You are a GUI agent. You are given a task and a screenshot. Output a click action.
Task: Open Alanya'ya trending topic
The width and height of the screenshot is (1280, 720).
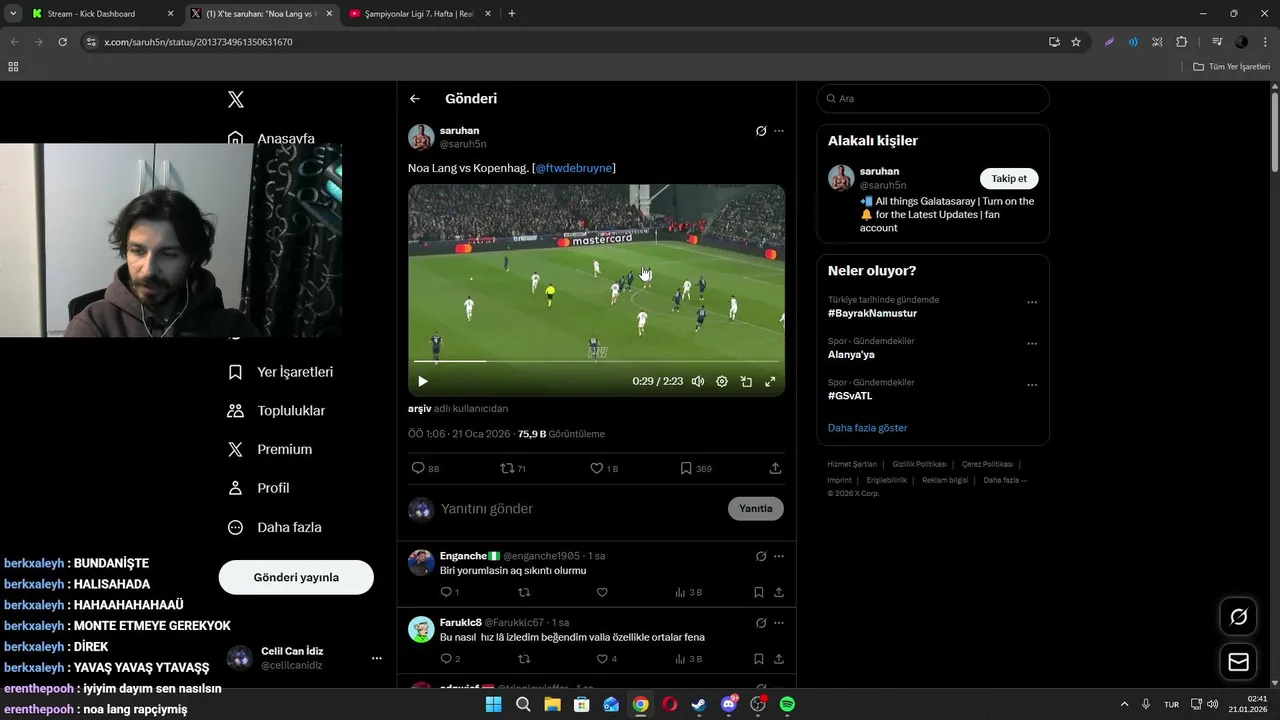point(851,354)
